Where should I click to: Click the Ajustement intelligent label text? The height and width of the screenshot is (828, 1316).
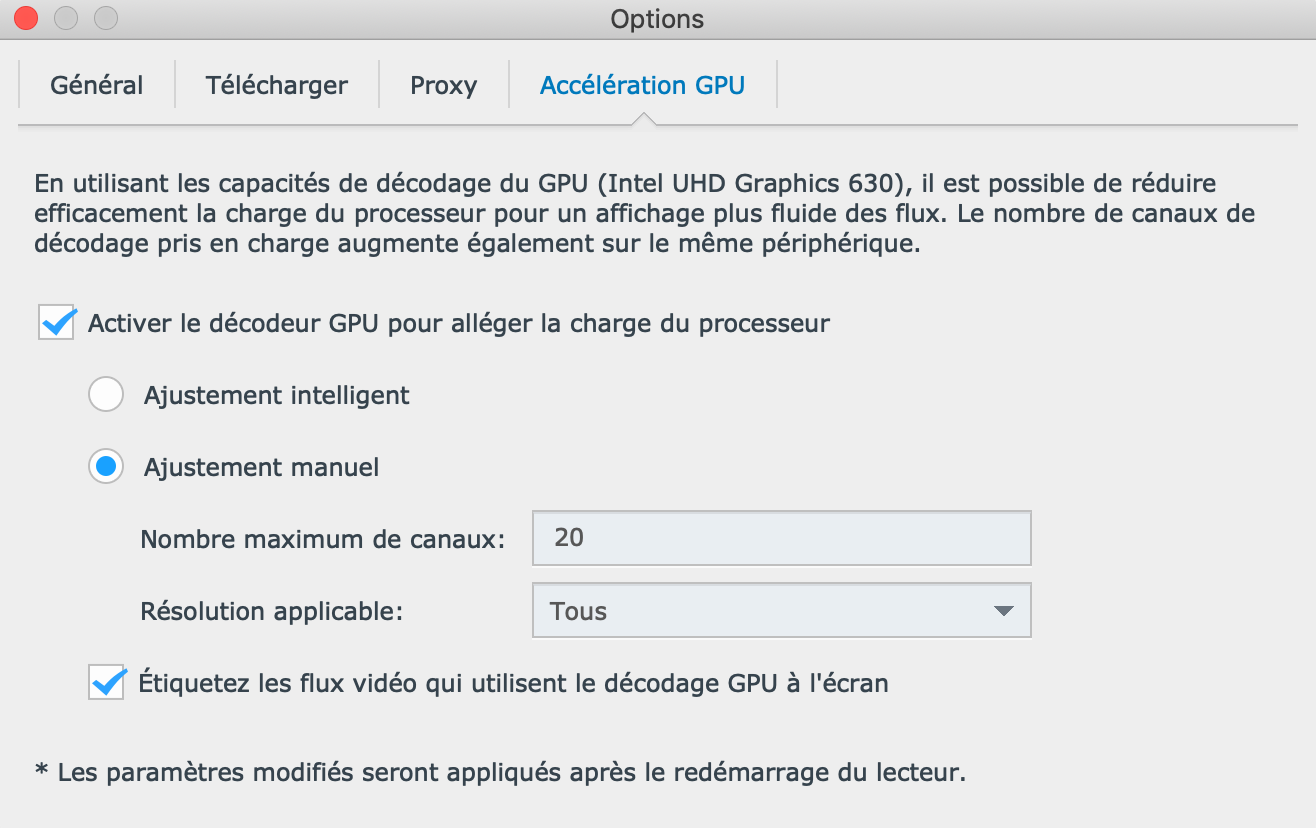(x=277, y=396)
